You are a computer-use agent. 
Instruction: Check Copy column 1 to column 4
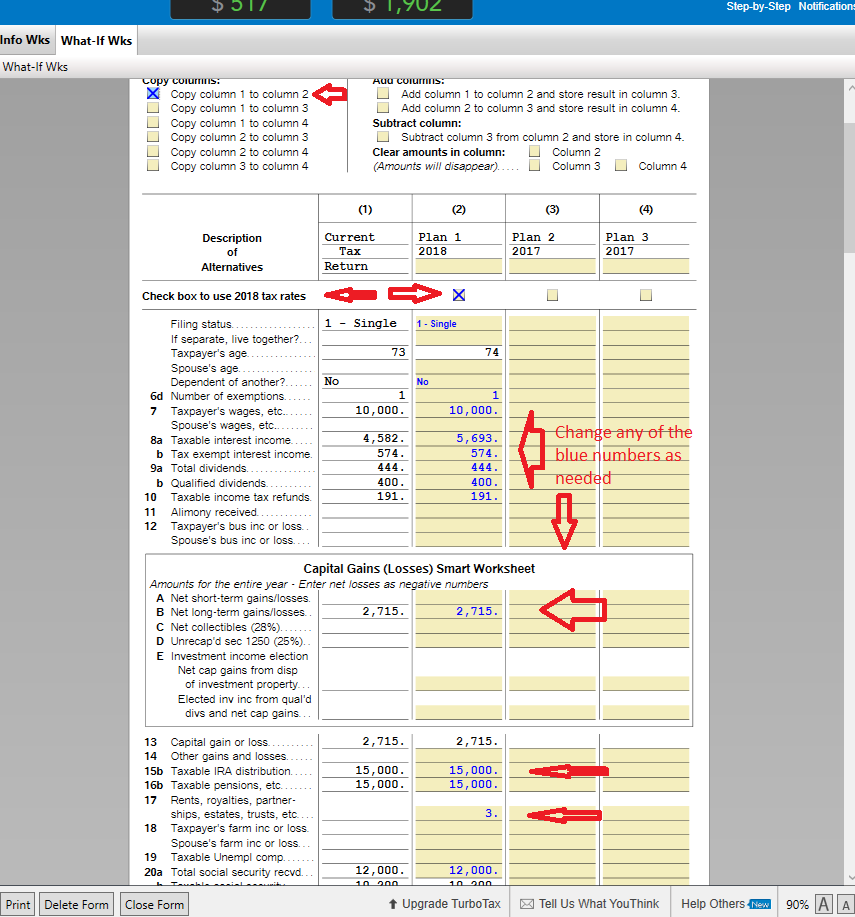pyautogui.click(x=153, y=123)
